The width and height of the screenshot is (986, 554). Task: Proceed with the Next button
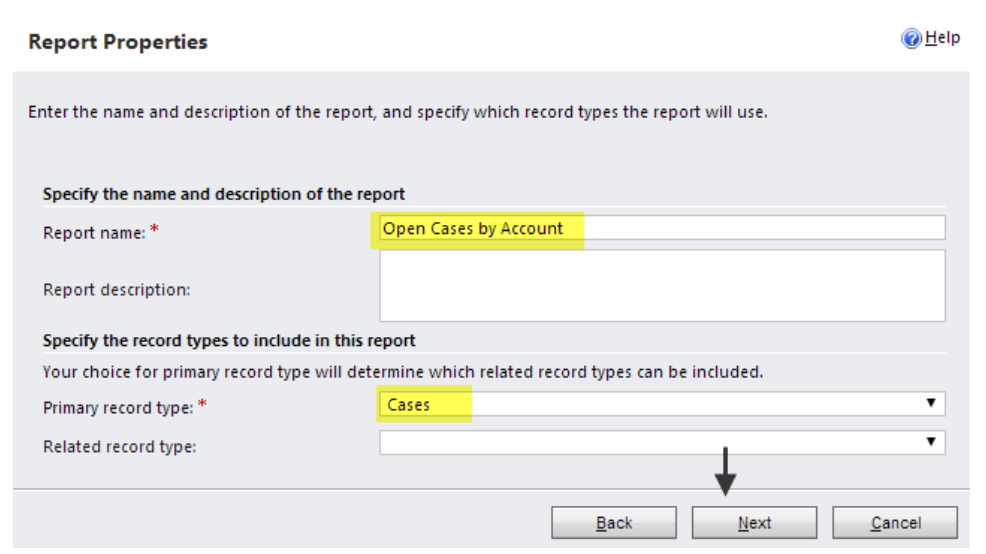(755, 523)
